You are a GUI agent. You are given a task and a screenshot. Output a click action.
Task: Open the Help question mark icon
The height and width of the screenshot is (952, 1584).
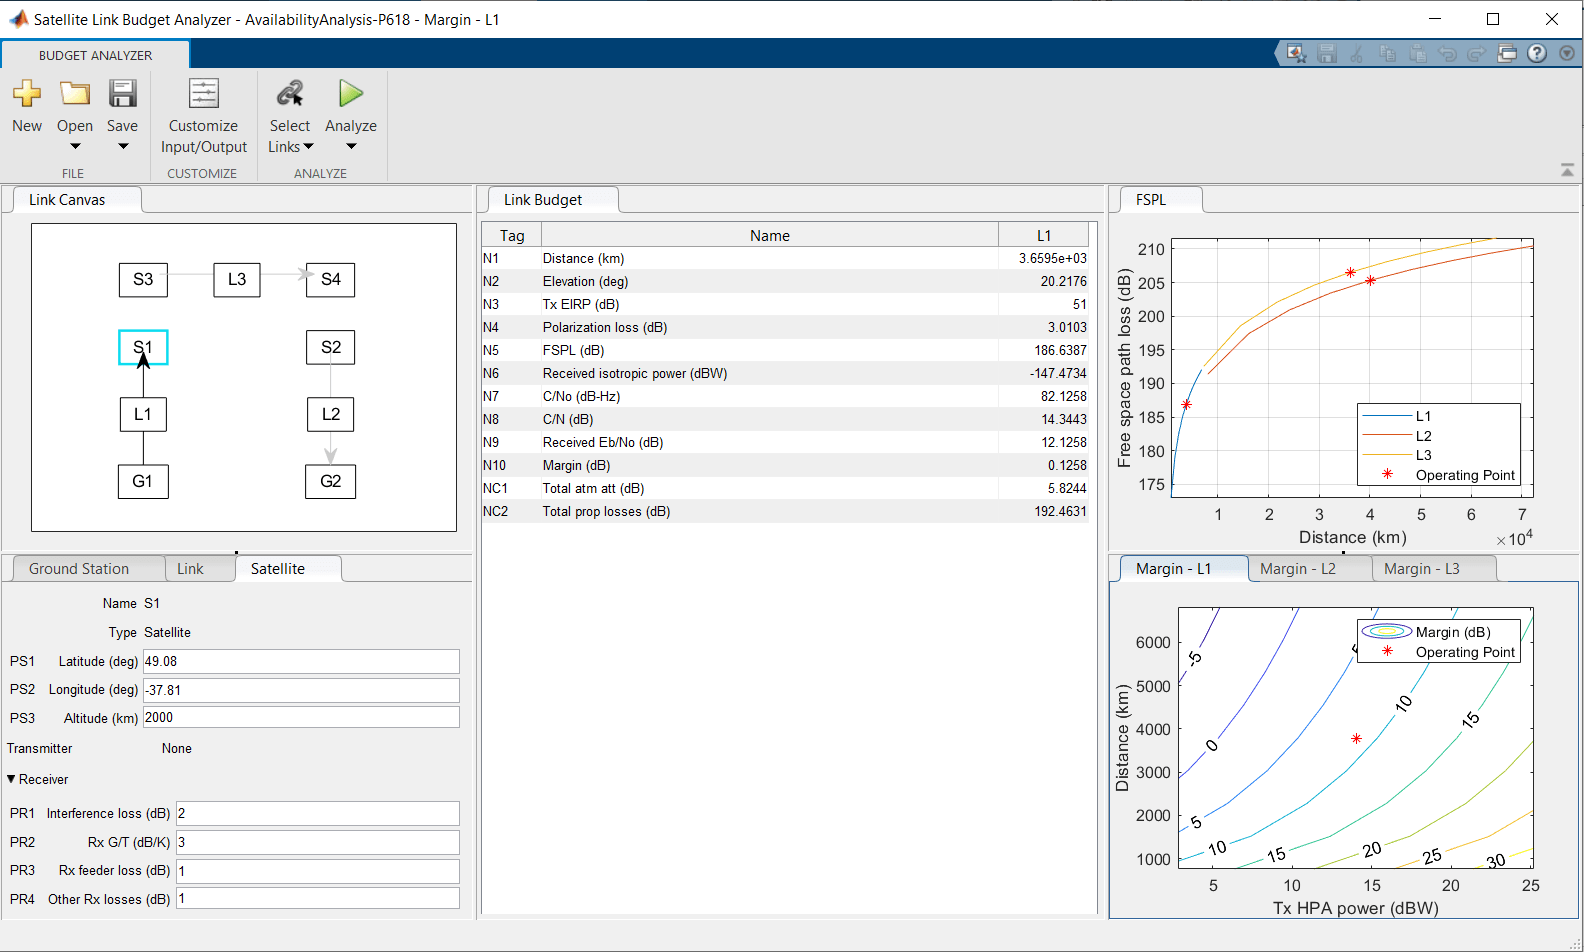[1537, 54]
